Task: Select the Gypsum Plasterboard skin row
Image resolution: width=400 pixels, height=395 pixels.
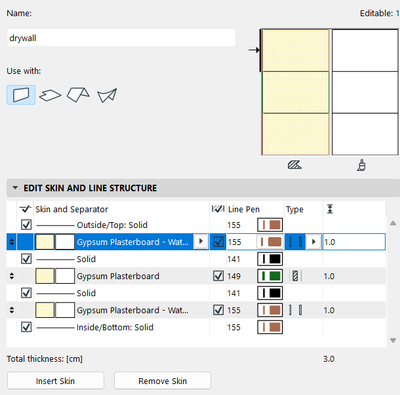Action: (x=196, y=276)
